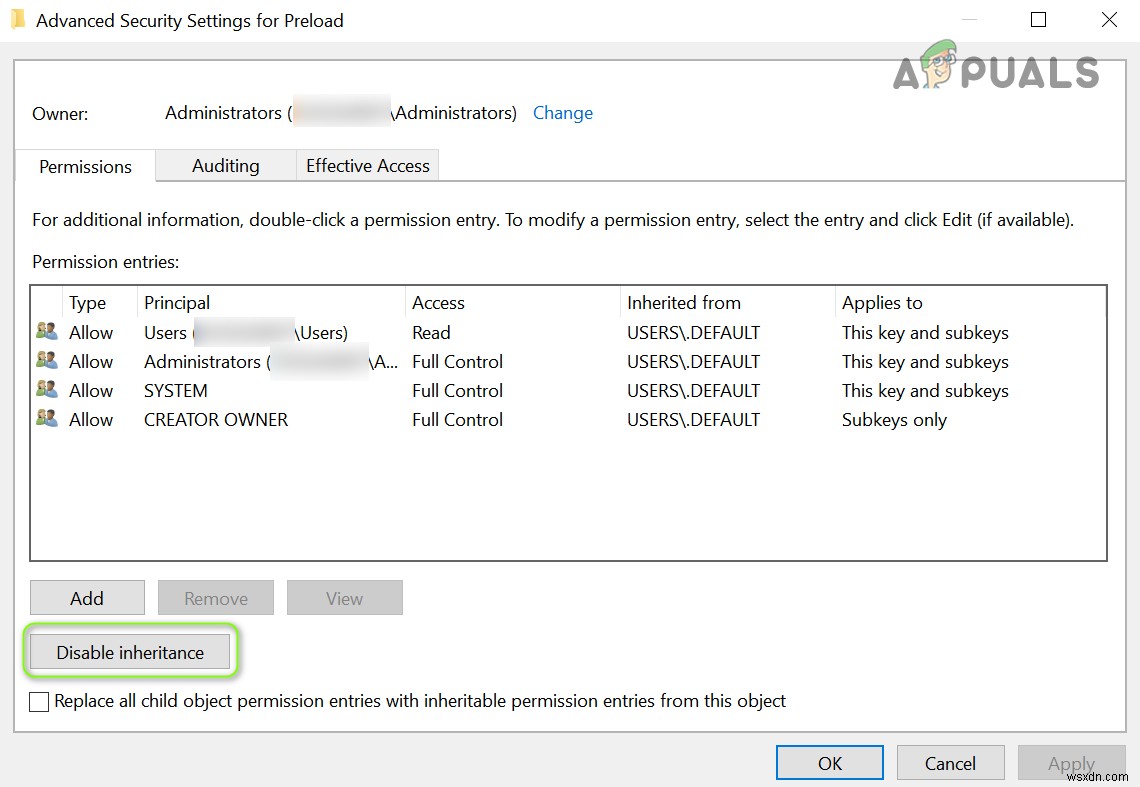1140x787 pixels.
Task: Confirm with the OK button
Action: pos(829,763)
